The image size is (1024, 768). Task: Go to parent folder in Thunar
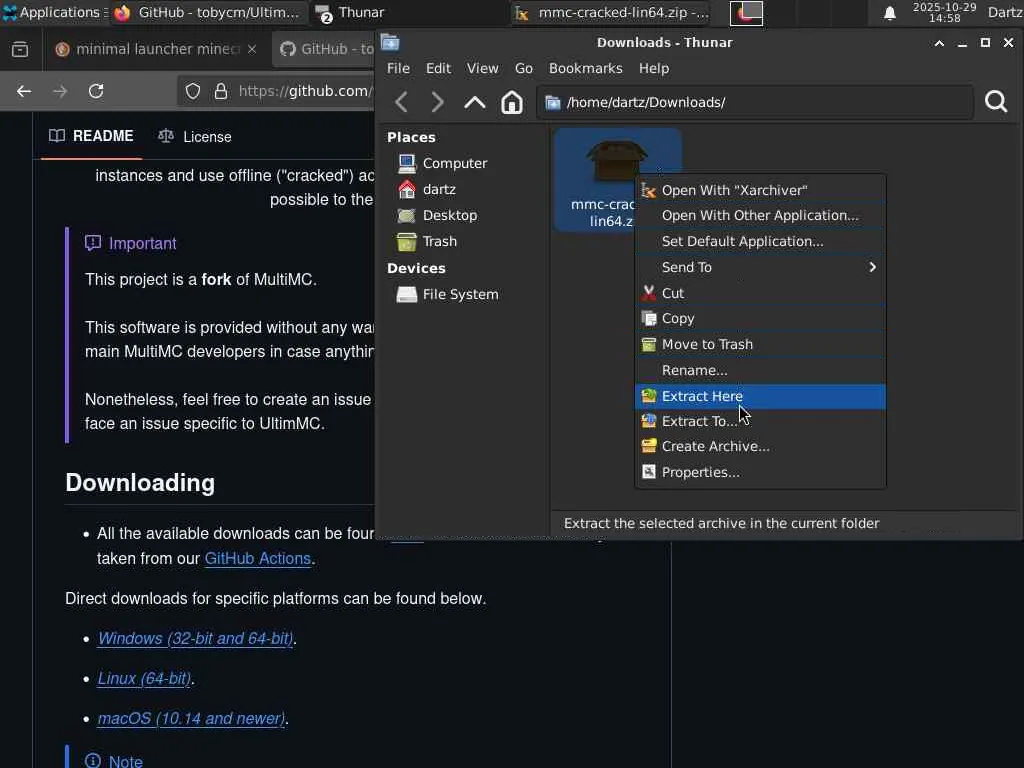coord(475,103)
